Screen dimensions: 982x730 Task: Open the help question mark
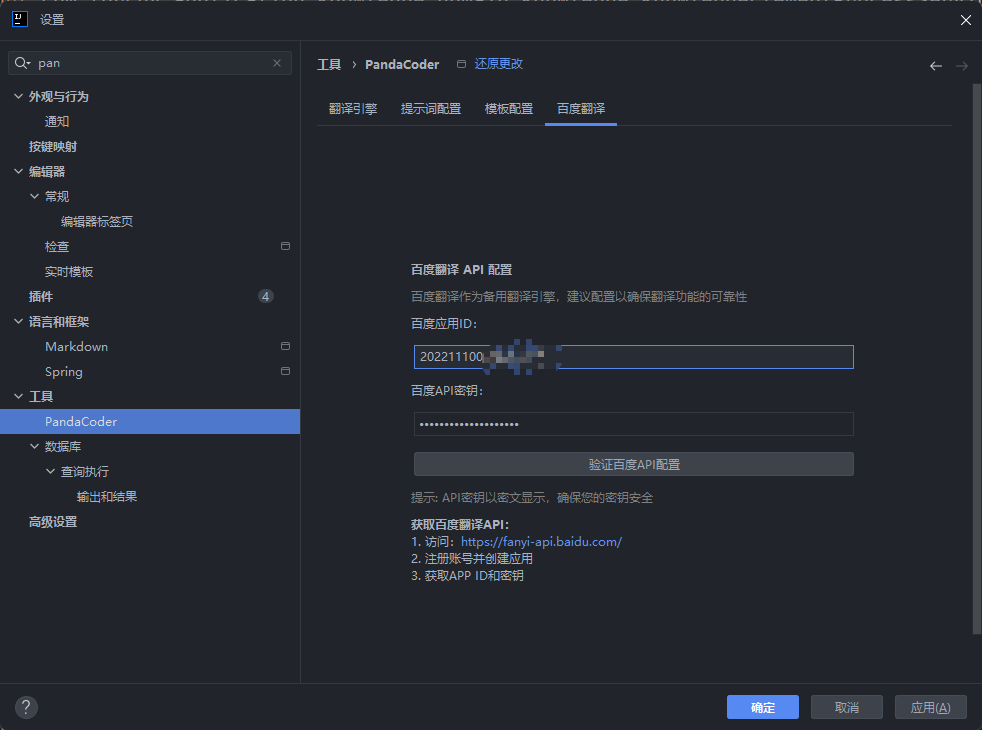[26, 707]
